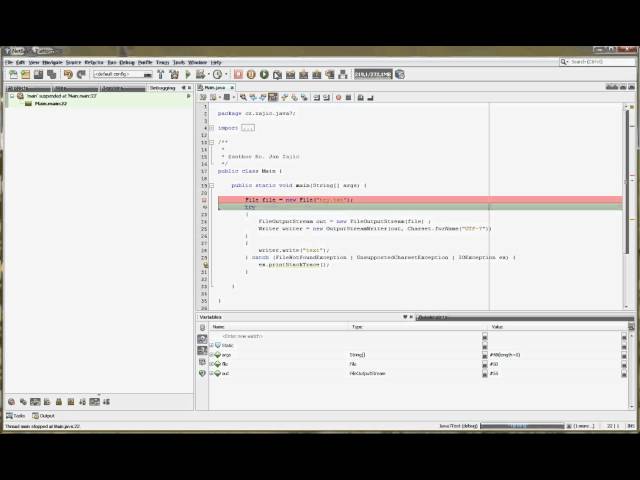Viewport: 640px width, 480px height.
Task: Expand the folded import block
Action: pyautogui.click(x=211, y=128)
